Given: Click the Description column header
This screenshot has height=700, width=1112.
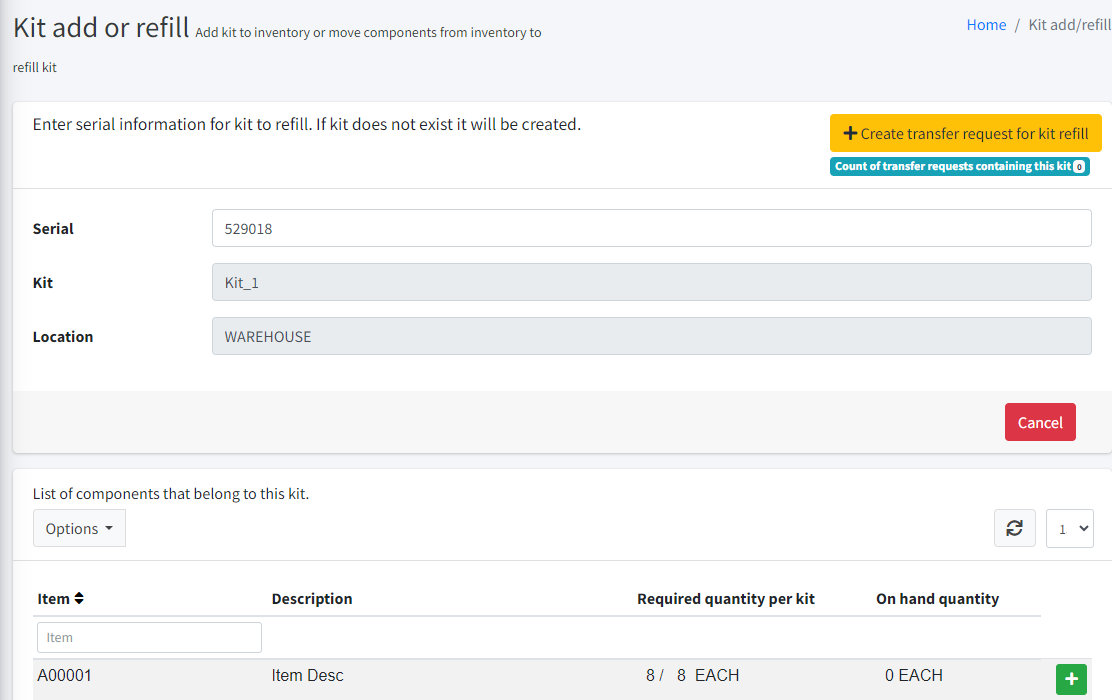Looking at the screenshot, I should (312, 599).
